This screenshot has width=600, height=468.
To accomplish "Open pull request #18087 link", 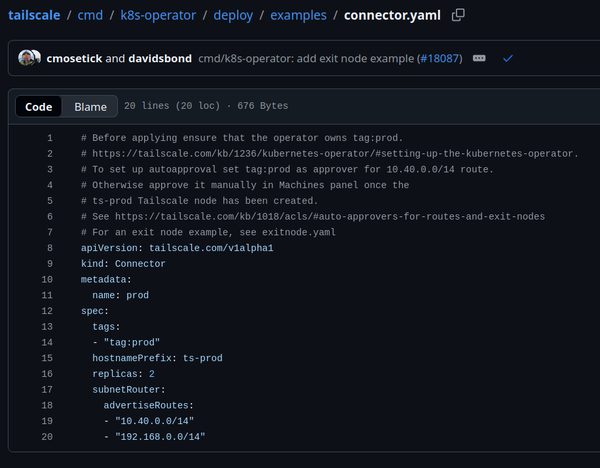I will (x=439, y=59).
